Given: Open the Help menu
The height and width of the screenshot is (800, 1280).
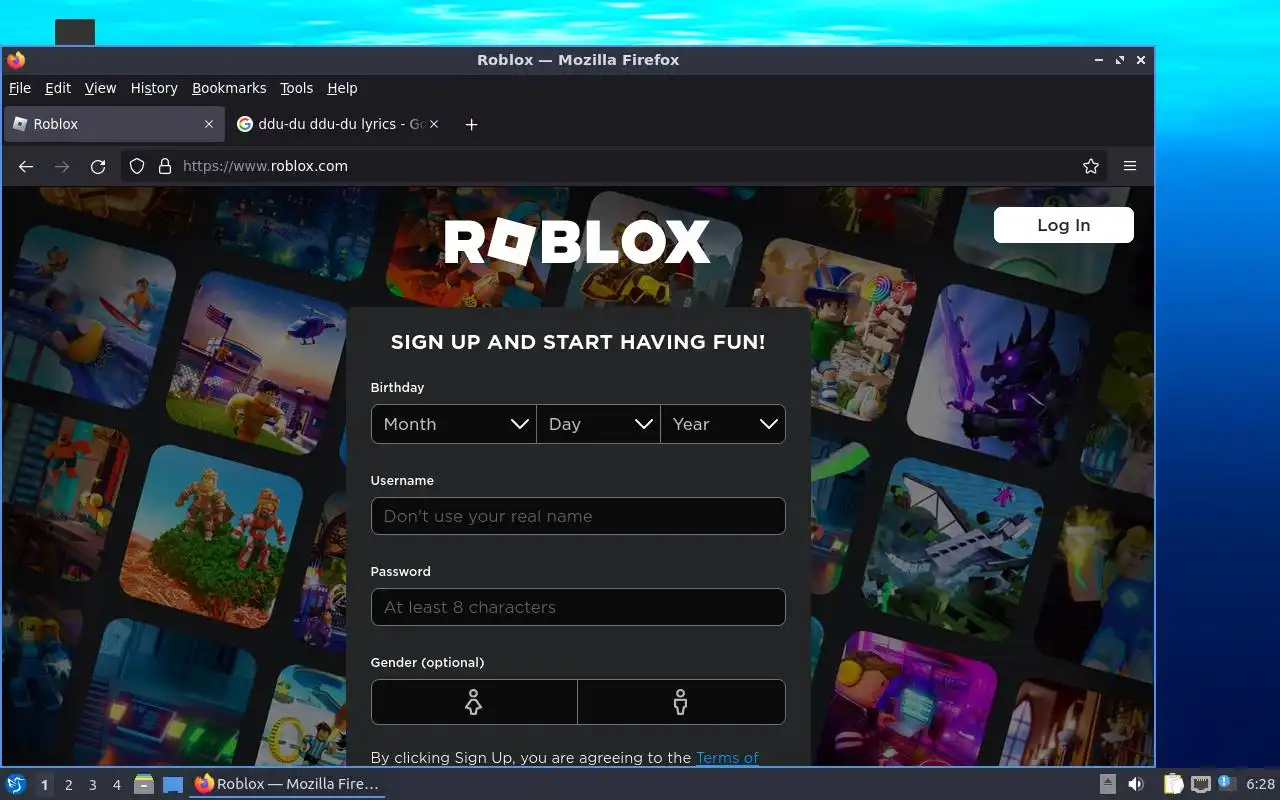Looking at the screenshot, I should [342, 88].
